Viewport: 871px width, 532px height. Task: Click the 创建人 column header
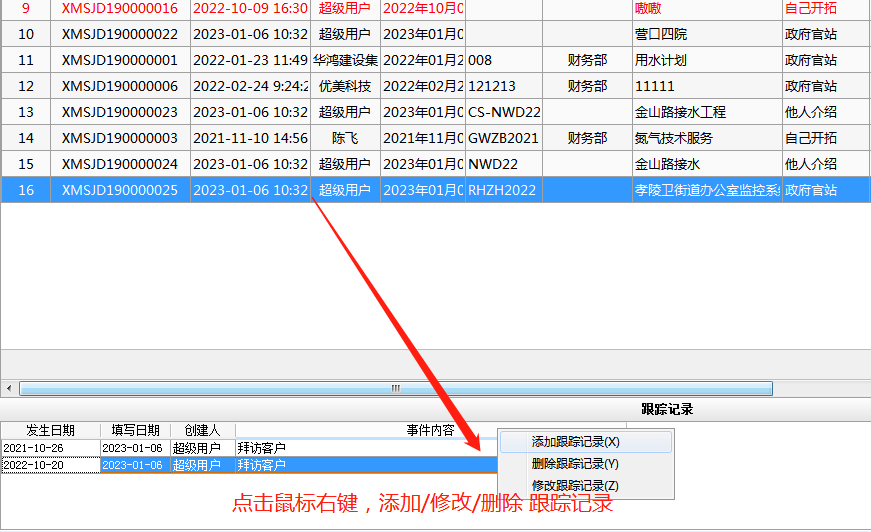click(202, 430)
